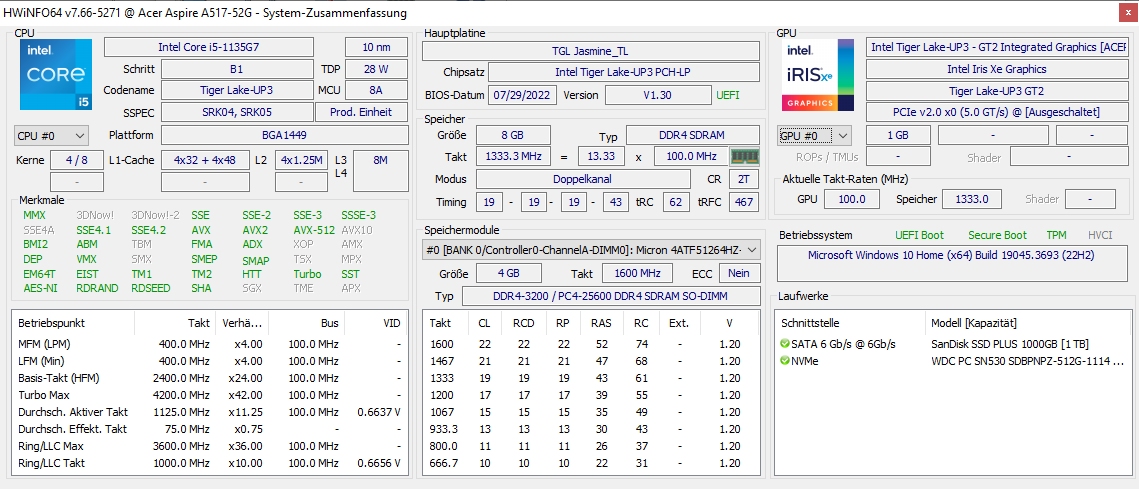1139x489 pixels.
Task: Select the SanDisk SSD PLUS 1000GB drive entry
Action: click(1010, 344)
